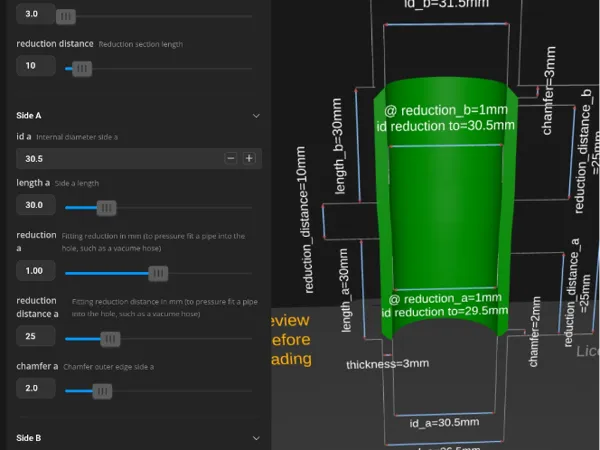Click the reduction a slider handle
Image resolution: width=600 pixels, height=450 pixels.
[x=158, y=274]
